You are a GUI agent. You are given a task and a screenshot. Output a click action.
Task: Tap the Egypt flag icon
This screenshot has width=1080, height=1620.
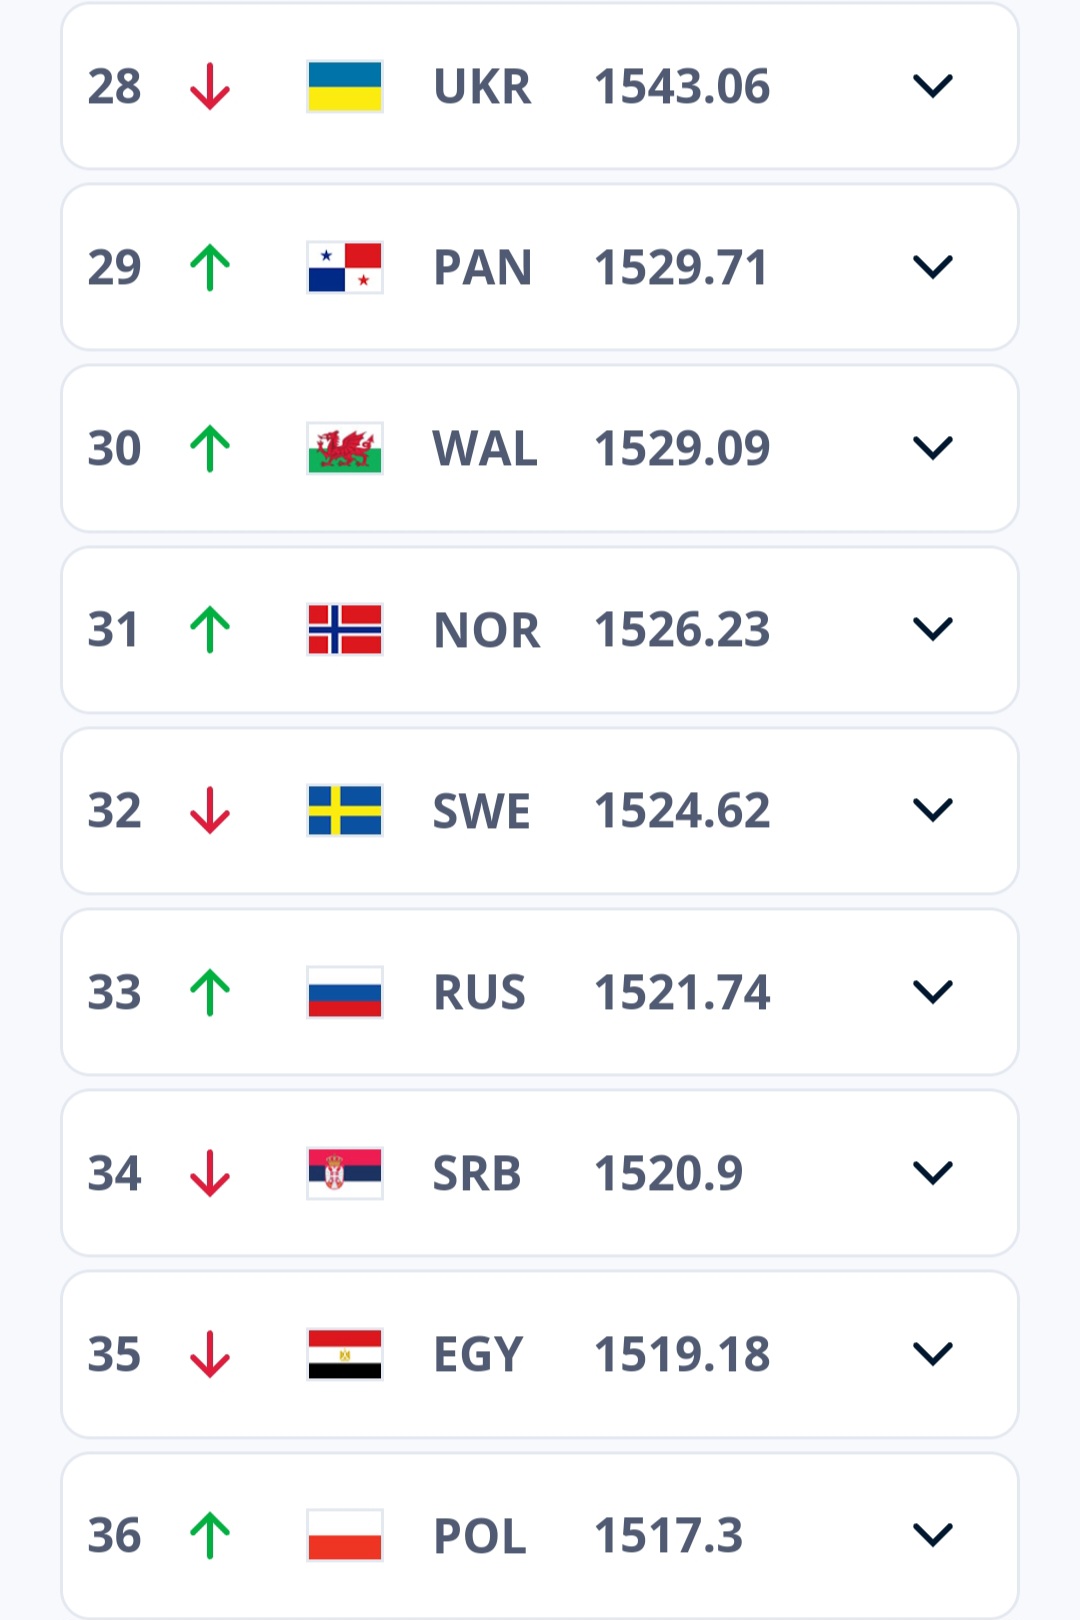pos(345,1354)
